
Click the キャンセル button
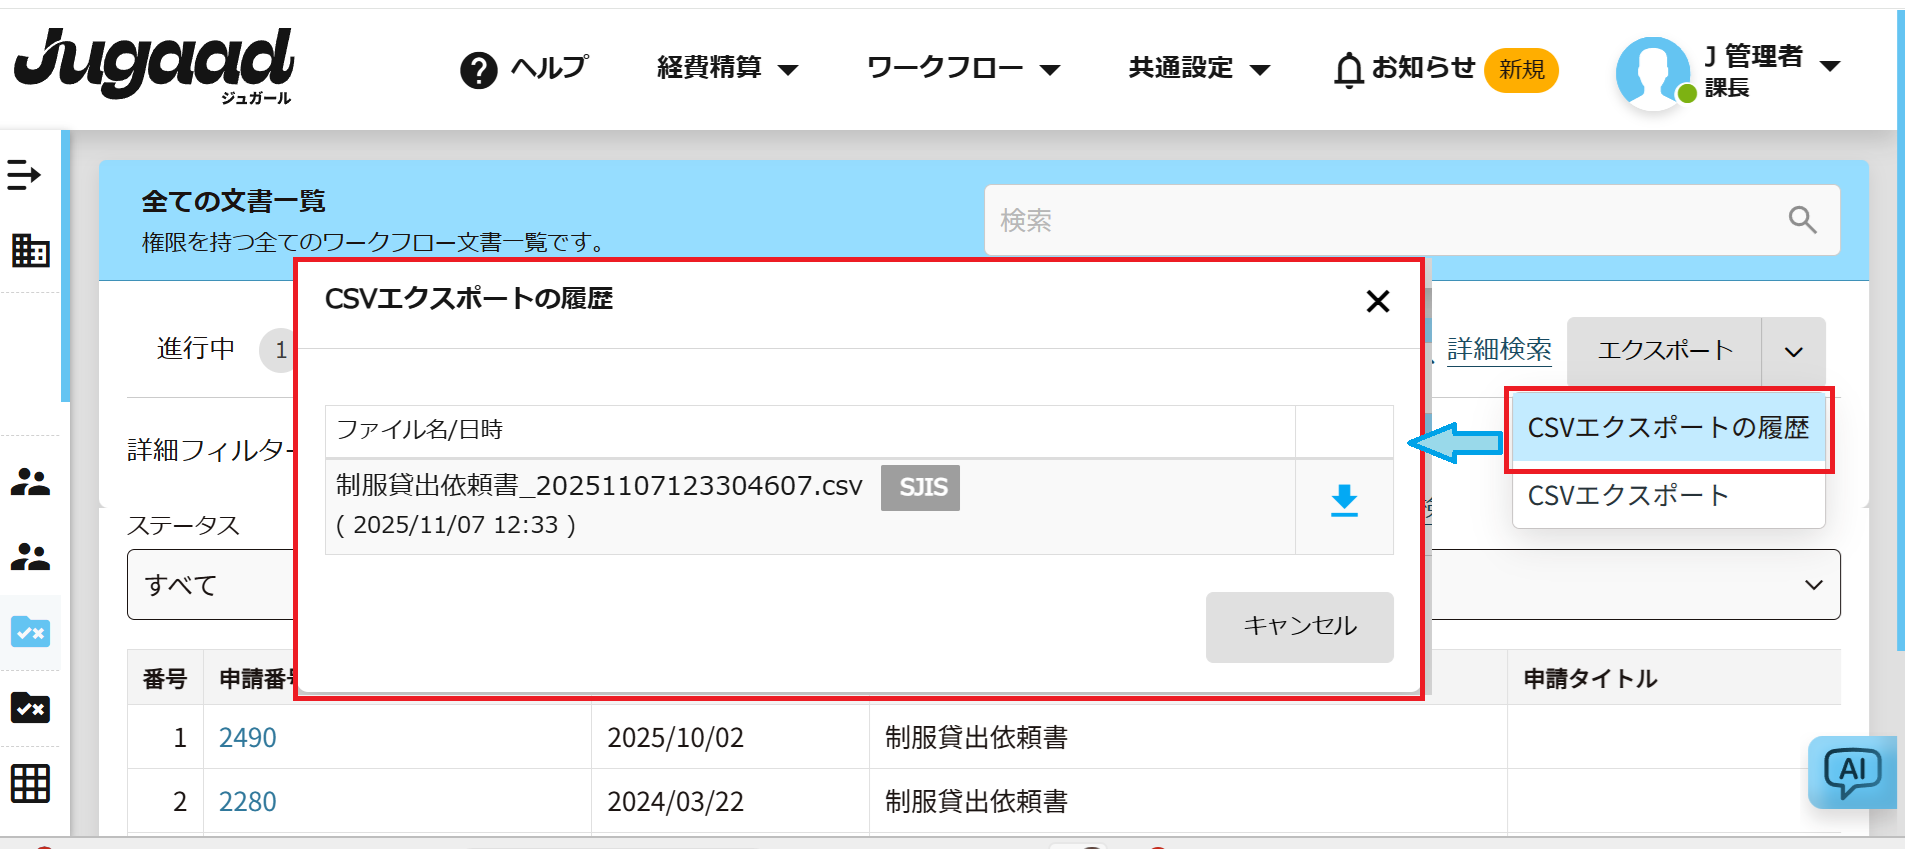point(1299,626)
